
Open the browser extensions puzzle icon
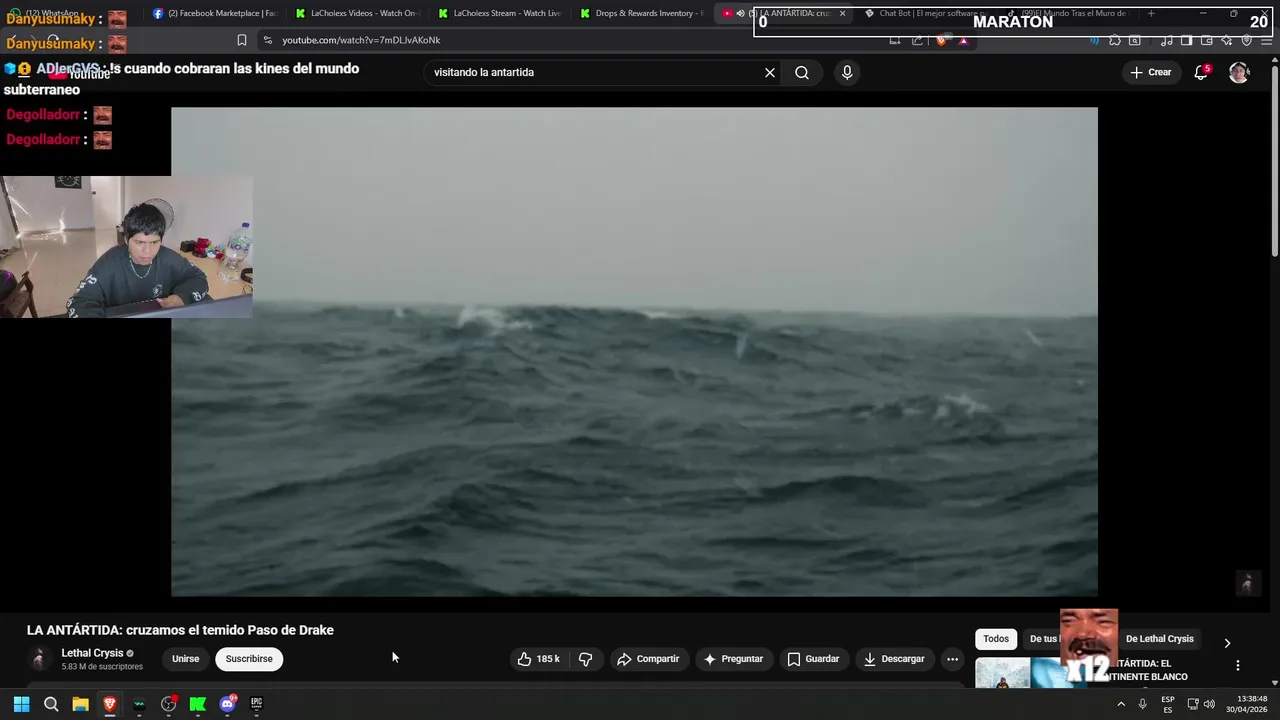point(1114,40)
